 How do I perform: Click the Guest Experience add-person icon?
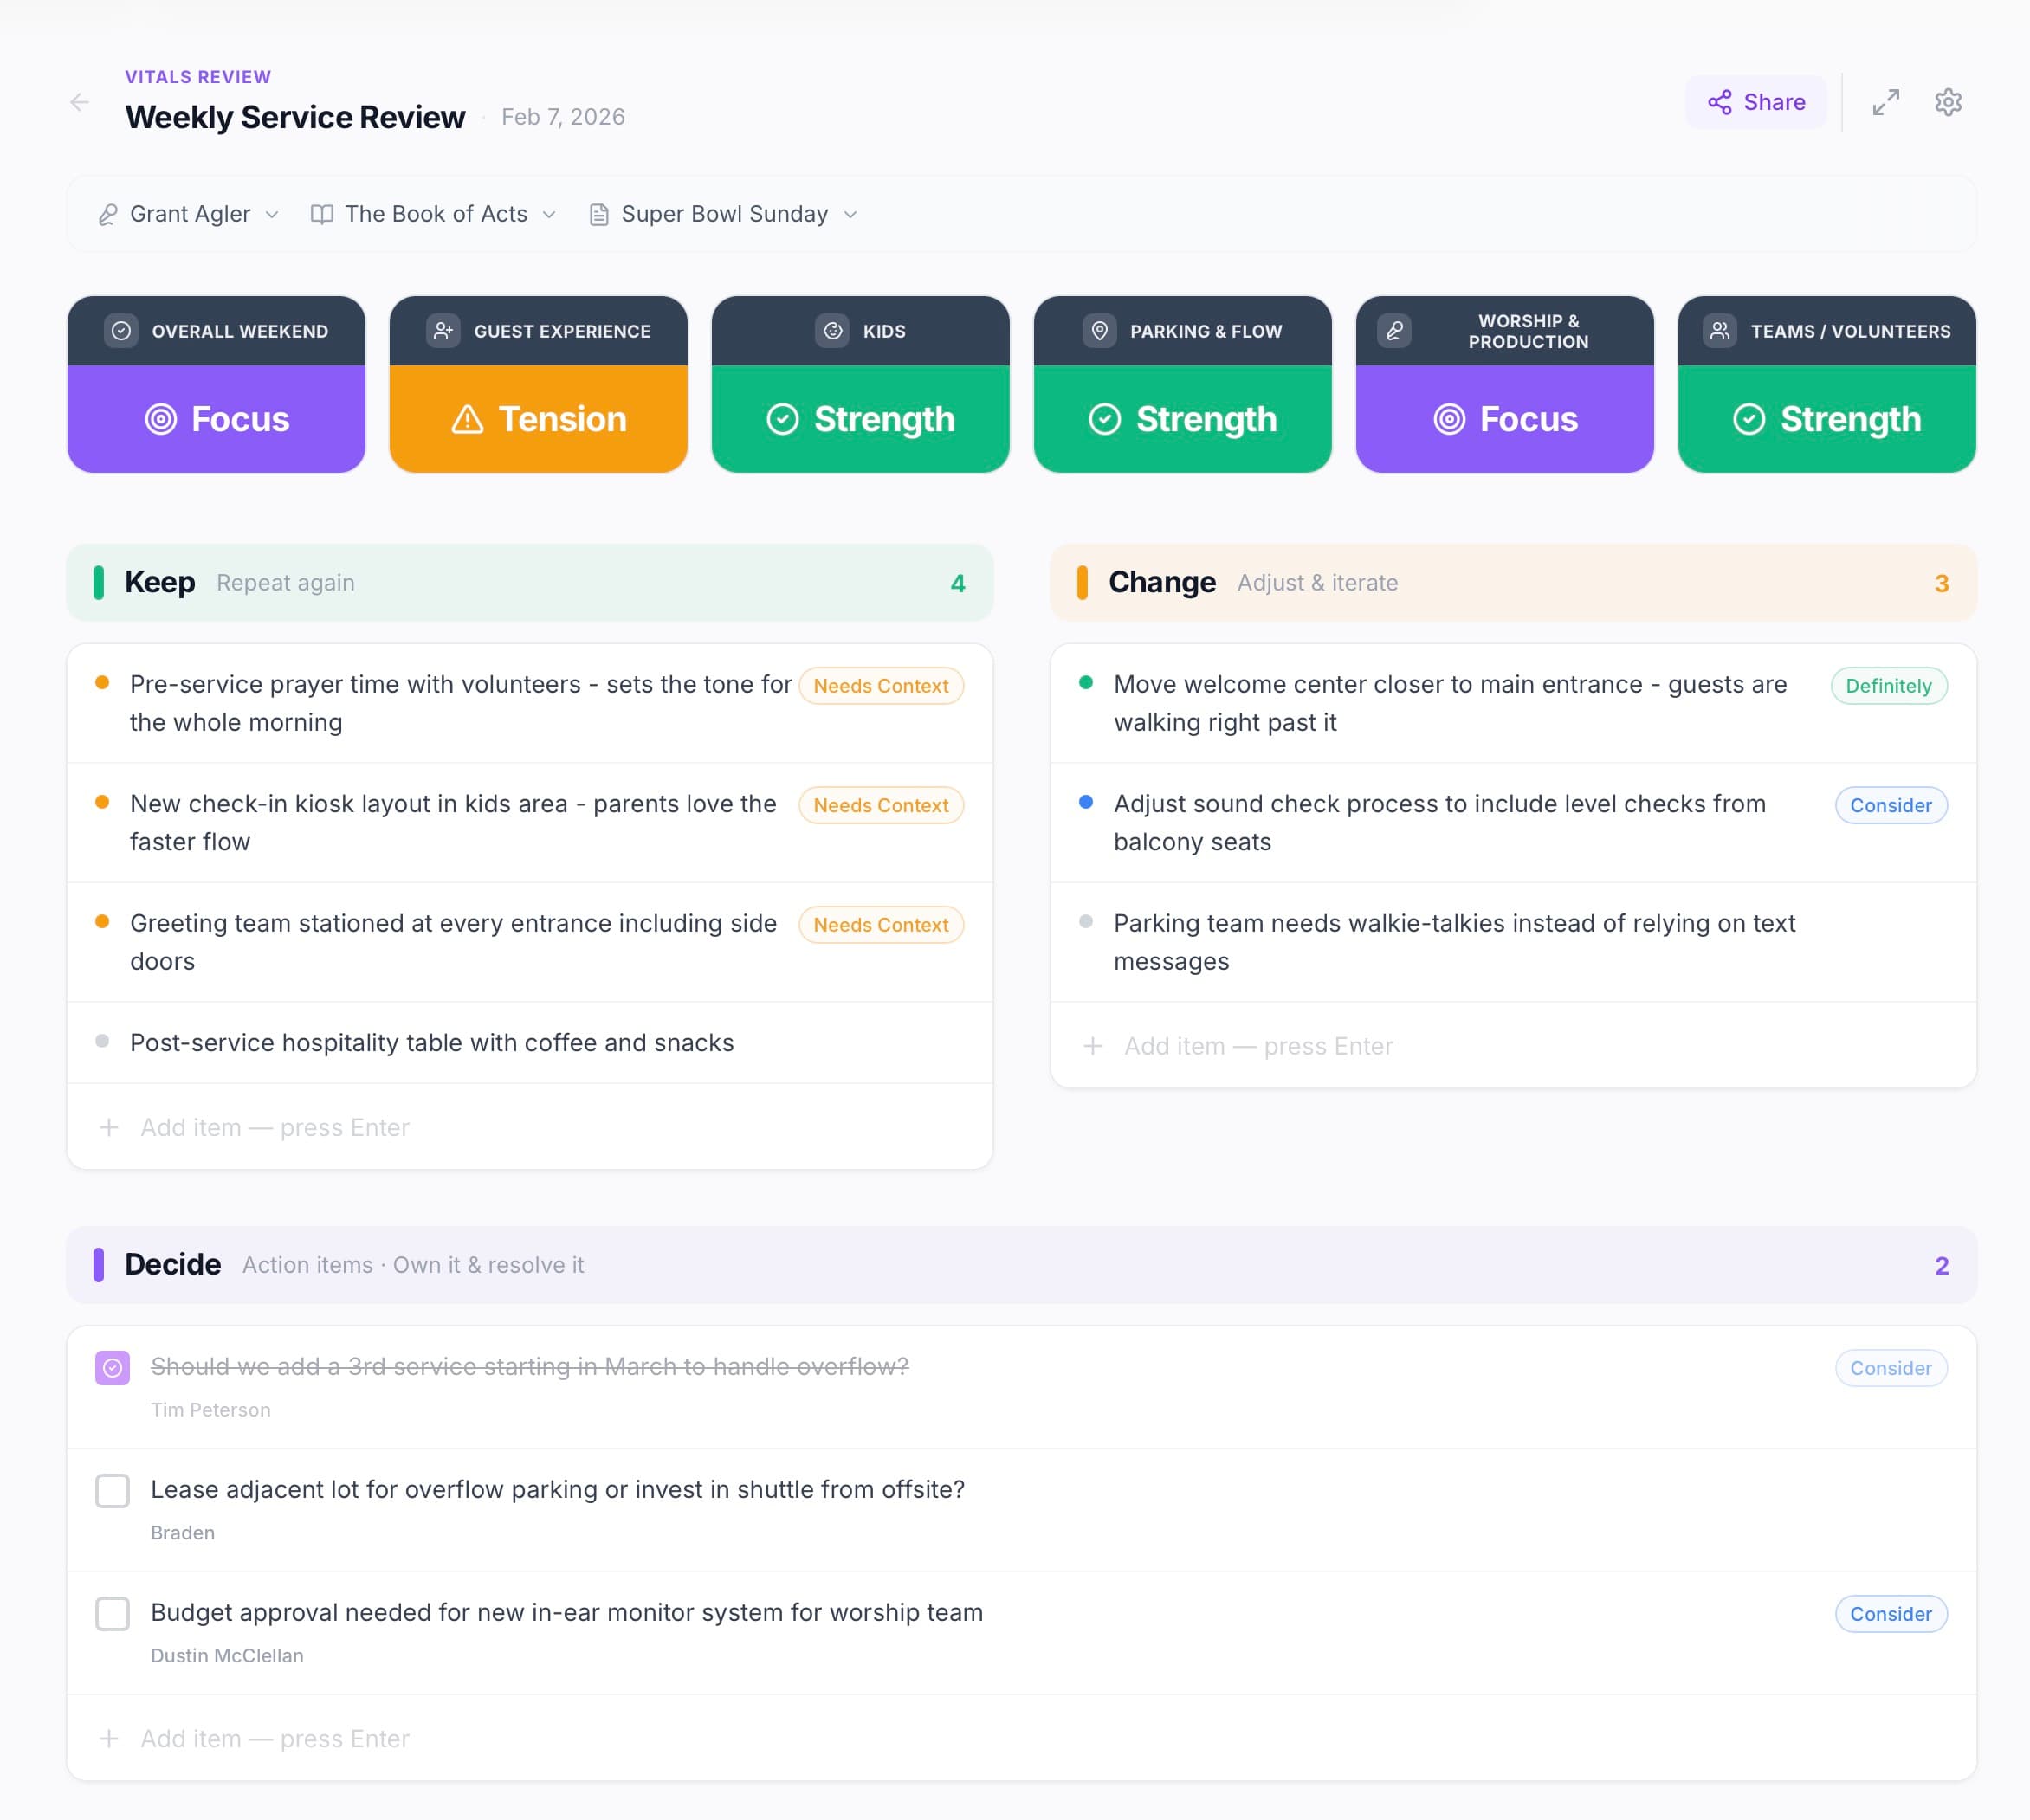click(x=443, y=331)
